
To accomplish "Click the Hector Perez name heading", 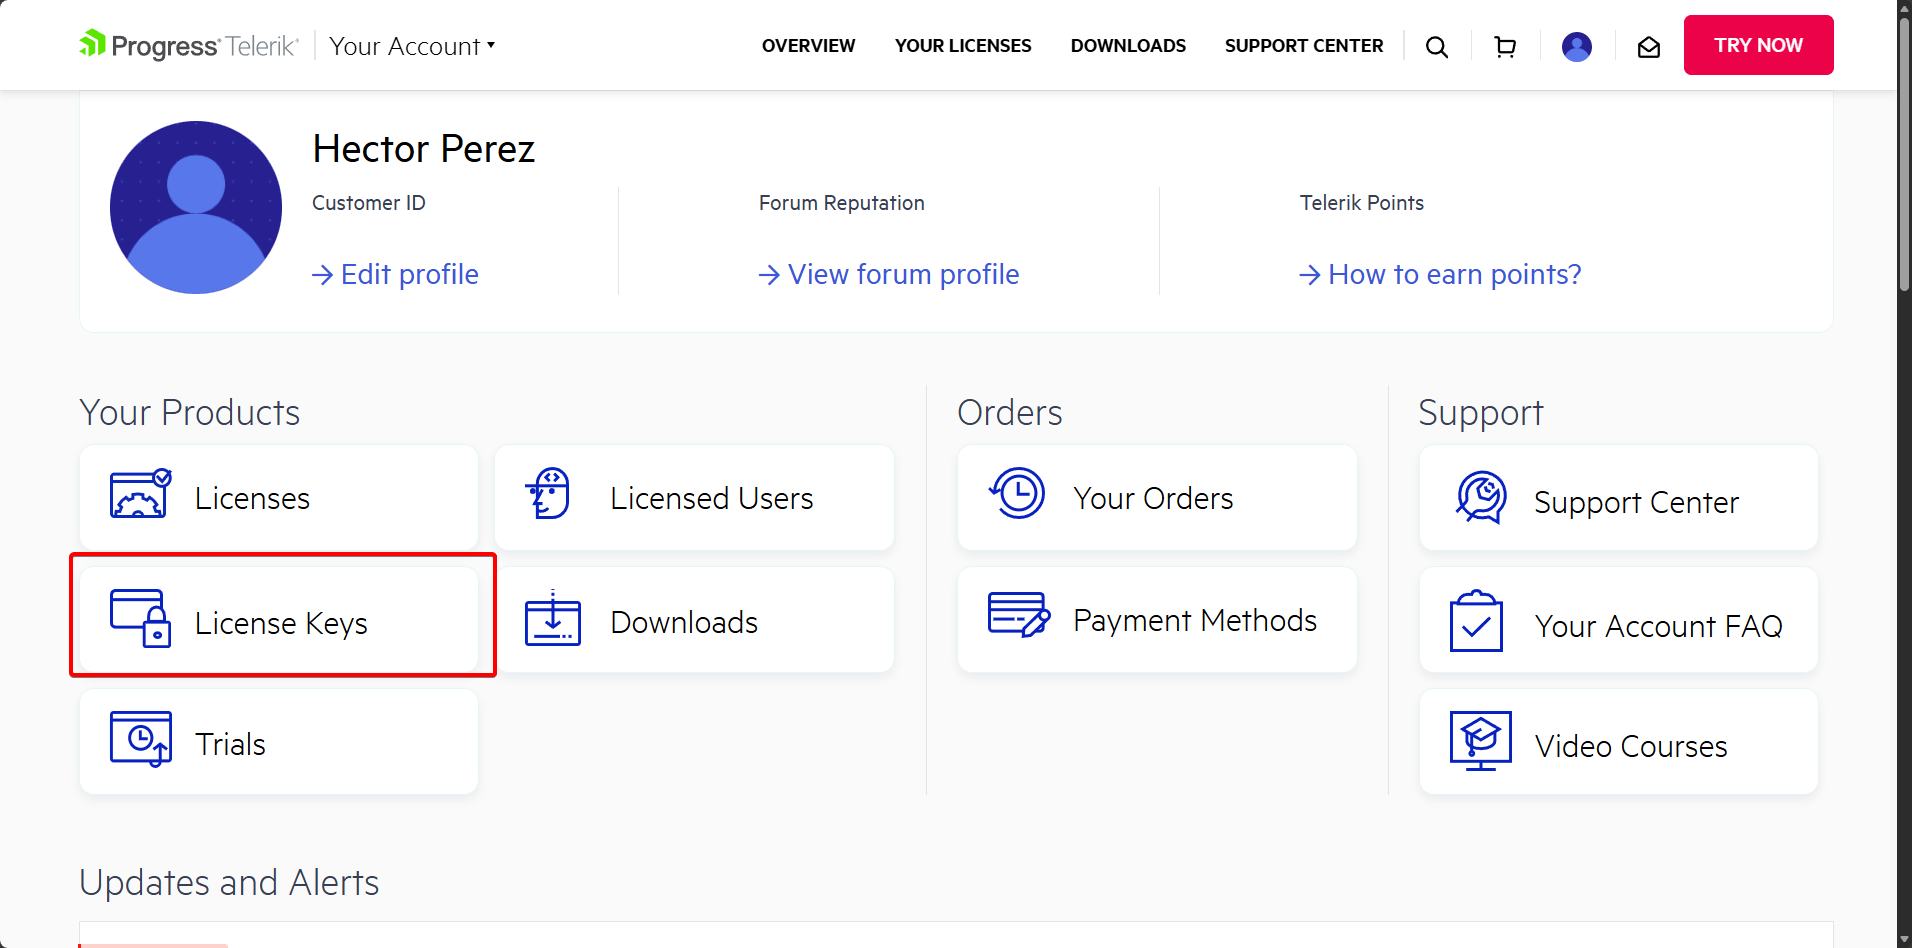I will point(424,149).
